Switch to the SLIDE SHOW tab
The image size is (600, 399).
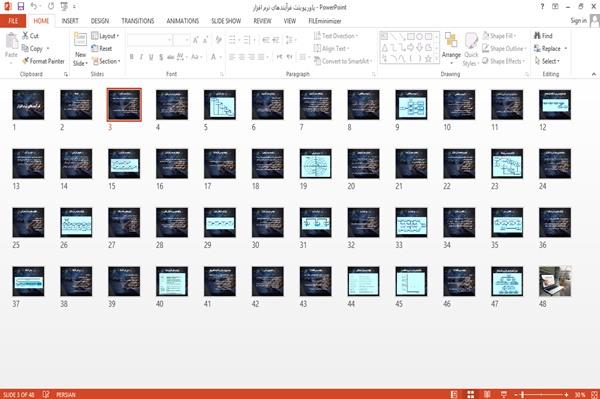[x=226, y=21]
